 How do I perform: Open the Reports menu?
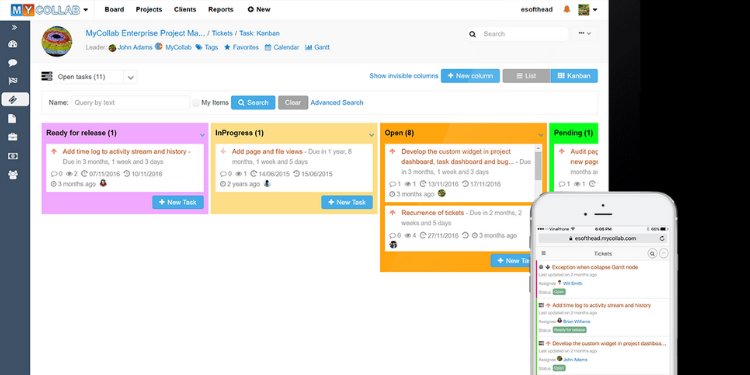click(x=221, y=10)
